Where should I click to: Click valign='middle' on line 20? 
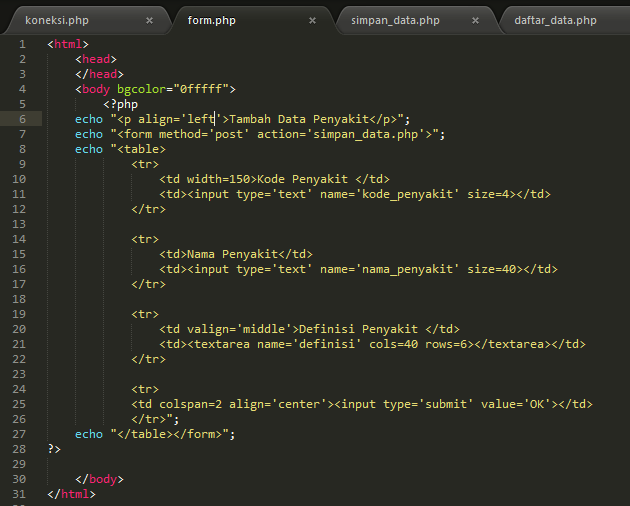(x=239, y=329)
